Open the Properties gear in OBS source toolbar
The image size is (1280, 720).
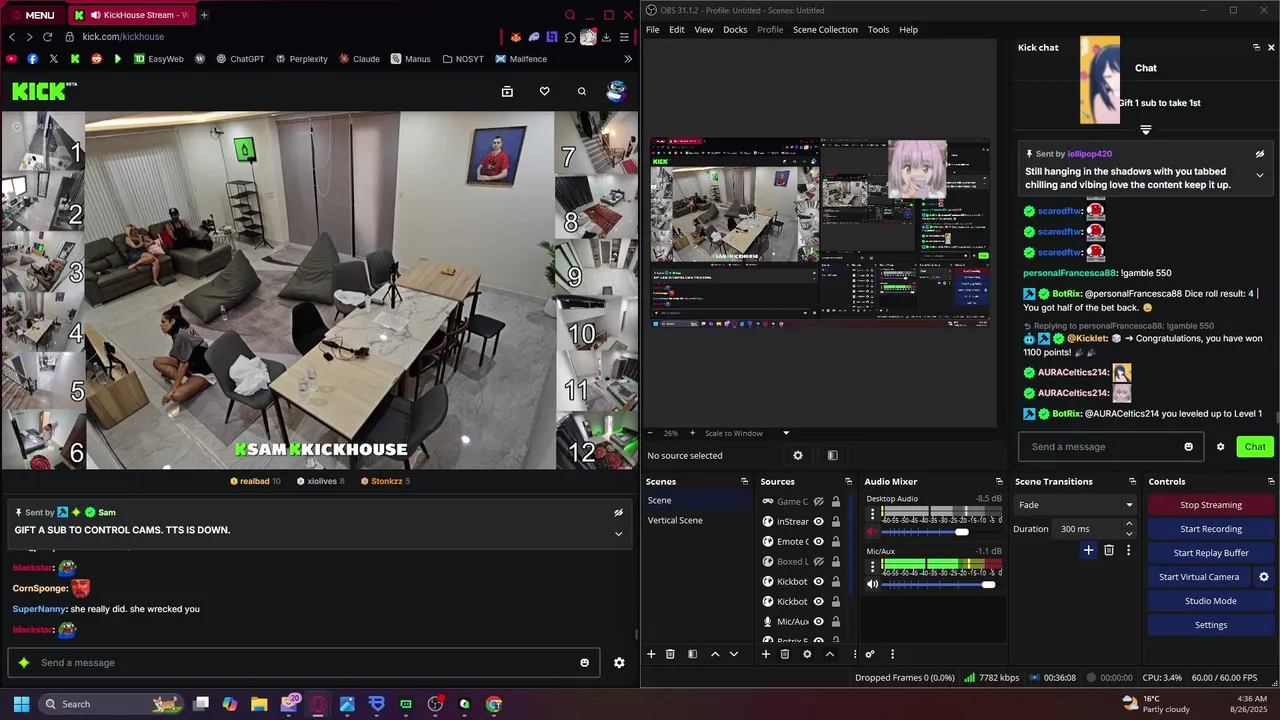pos(798,456)
